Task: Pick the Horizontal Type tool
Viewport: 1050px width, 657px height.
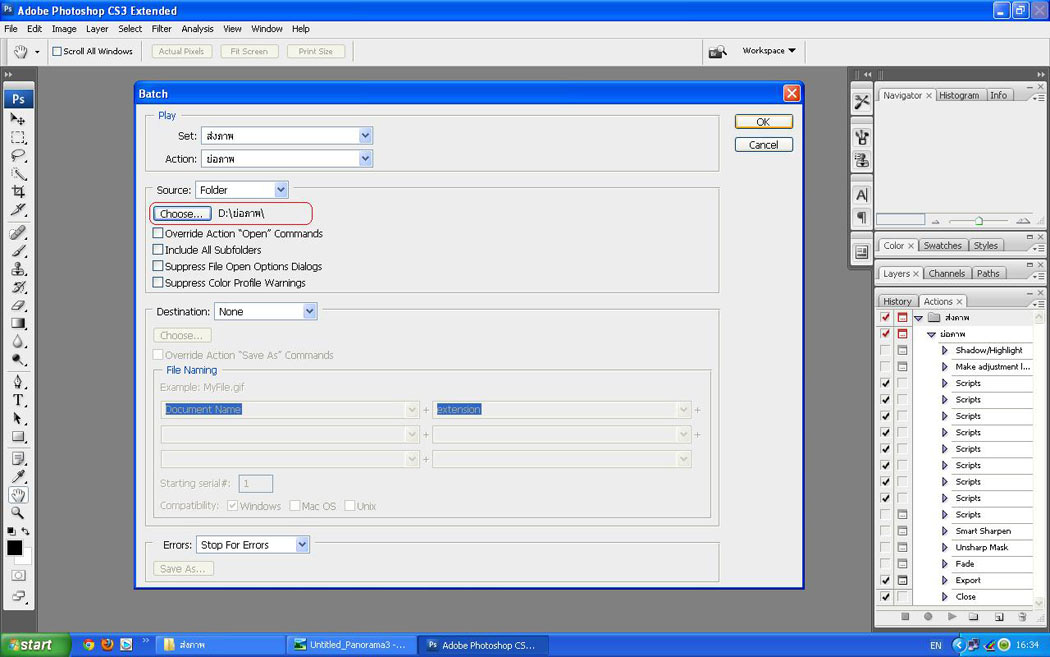Action: click(x=18, y=400)
